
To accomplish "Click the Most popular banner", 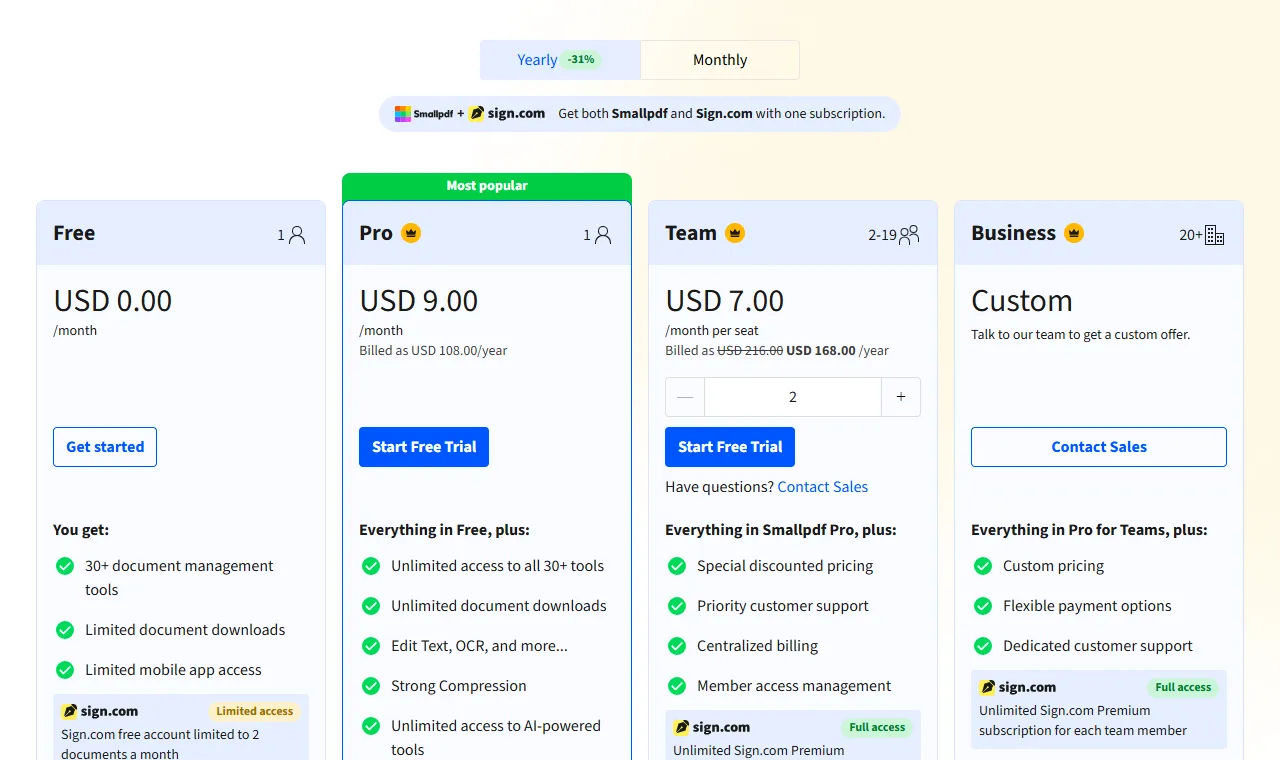I will click(487, 186).
